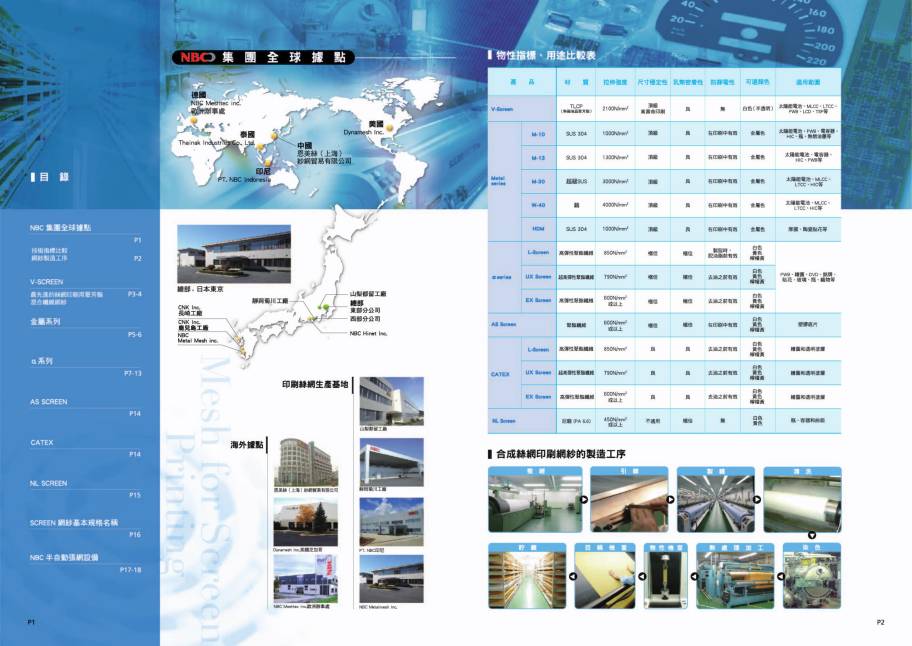Click the 'M-30' row label in the table
The image size is (912, 646).
point(538,181)
